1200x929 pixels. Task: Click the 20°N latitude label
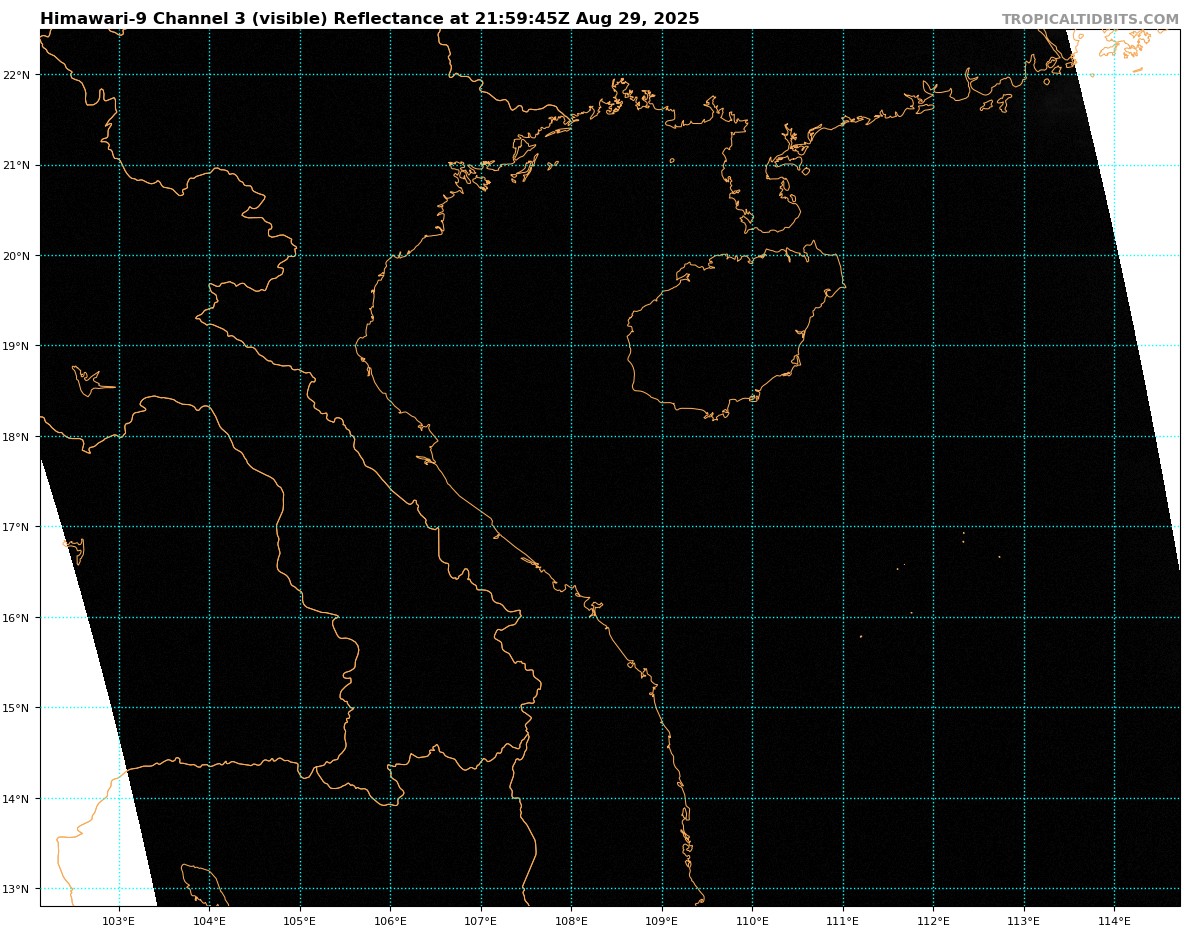pos(17,256)
